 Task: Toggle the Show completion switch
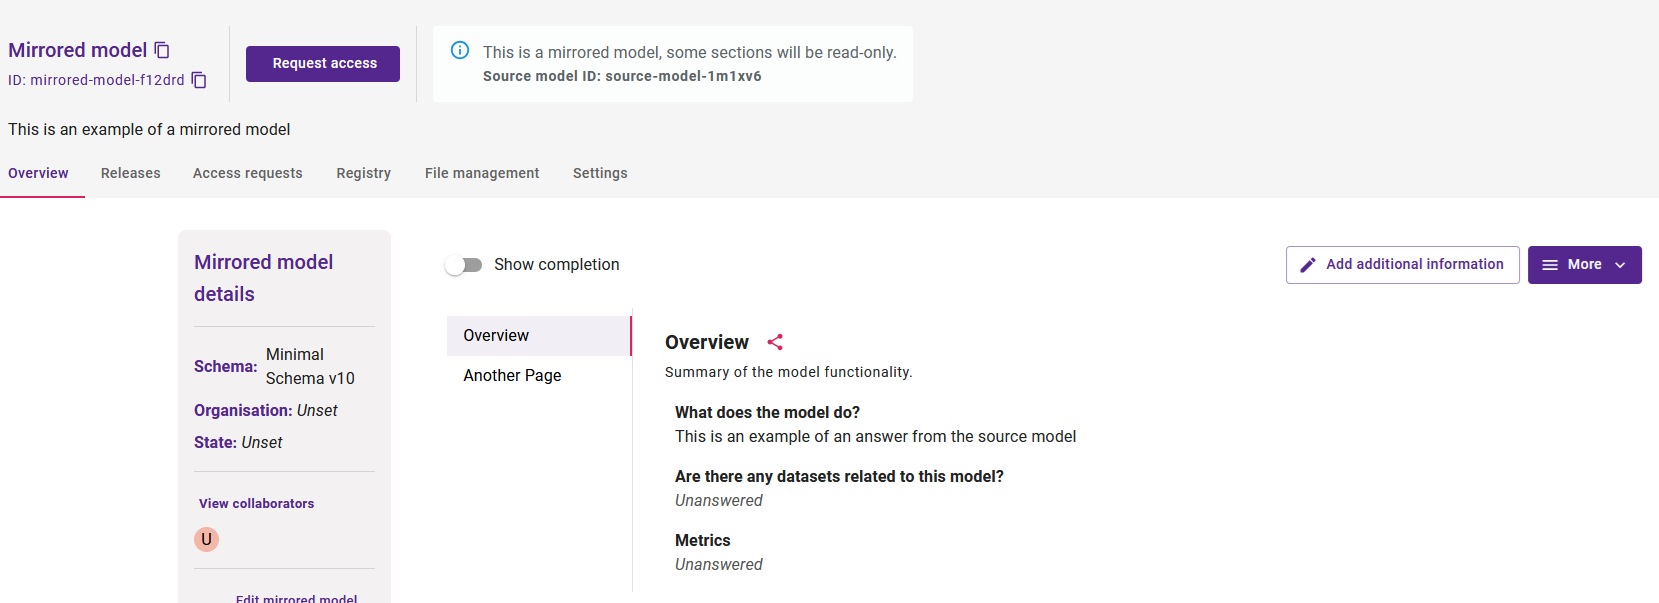click(464, 265)
